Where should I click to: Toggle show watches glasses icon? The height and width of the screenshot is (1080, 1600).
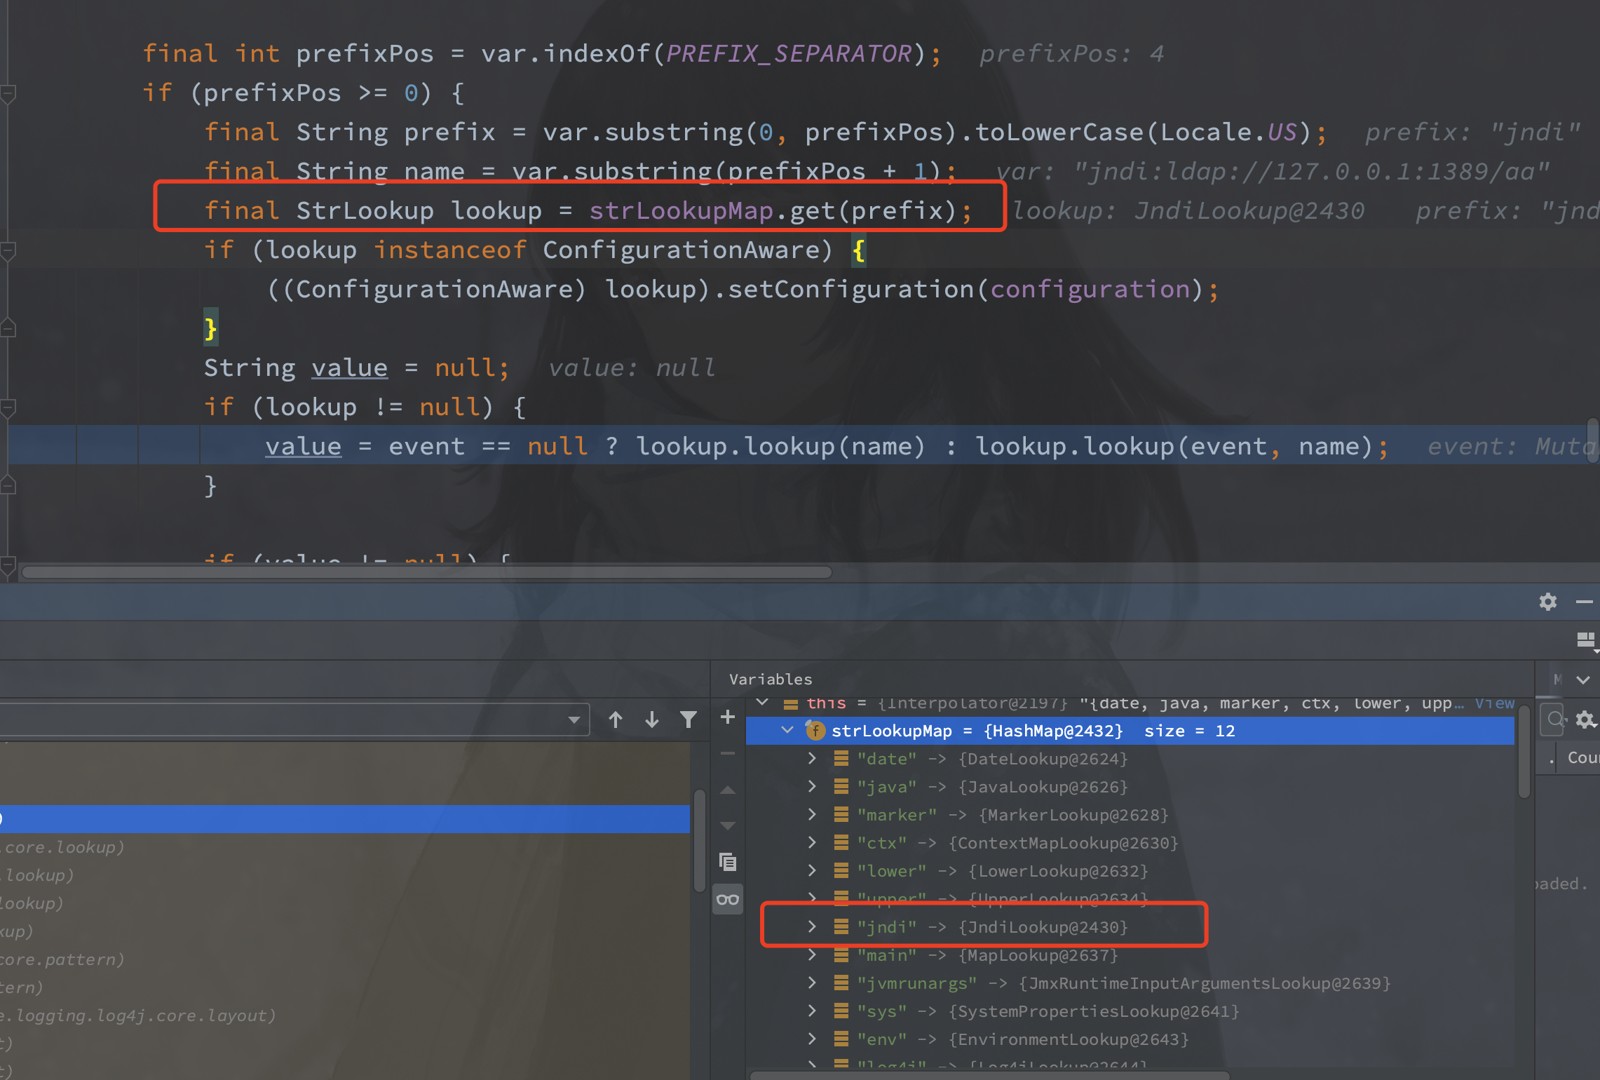click(728, 899)
